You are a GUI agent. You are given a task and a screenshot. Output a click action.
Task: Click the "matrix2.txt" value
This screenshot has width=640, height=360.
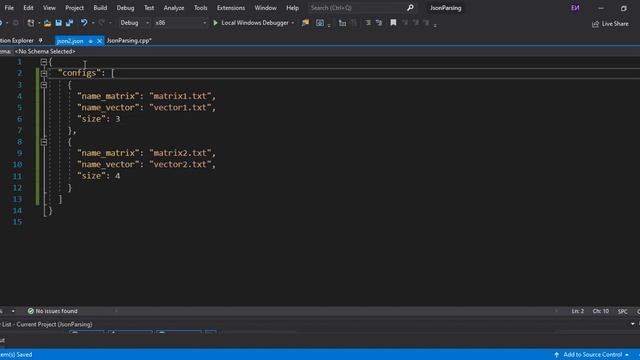pyautogui.click(x=180, y=153)
